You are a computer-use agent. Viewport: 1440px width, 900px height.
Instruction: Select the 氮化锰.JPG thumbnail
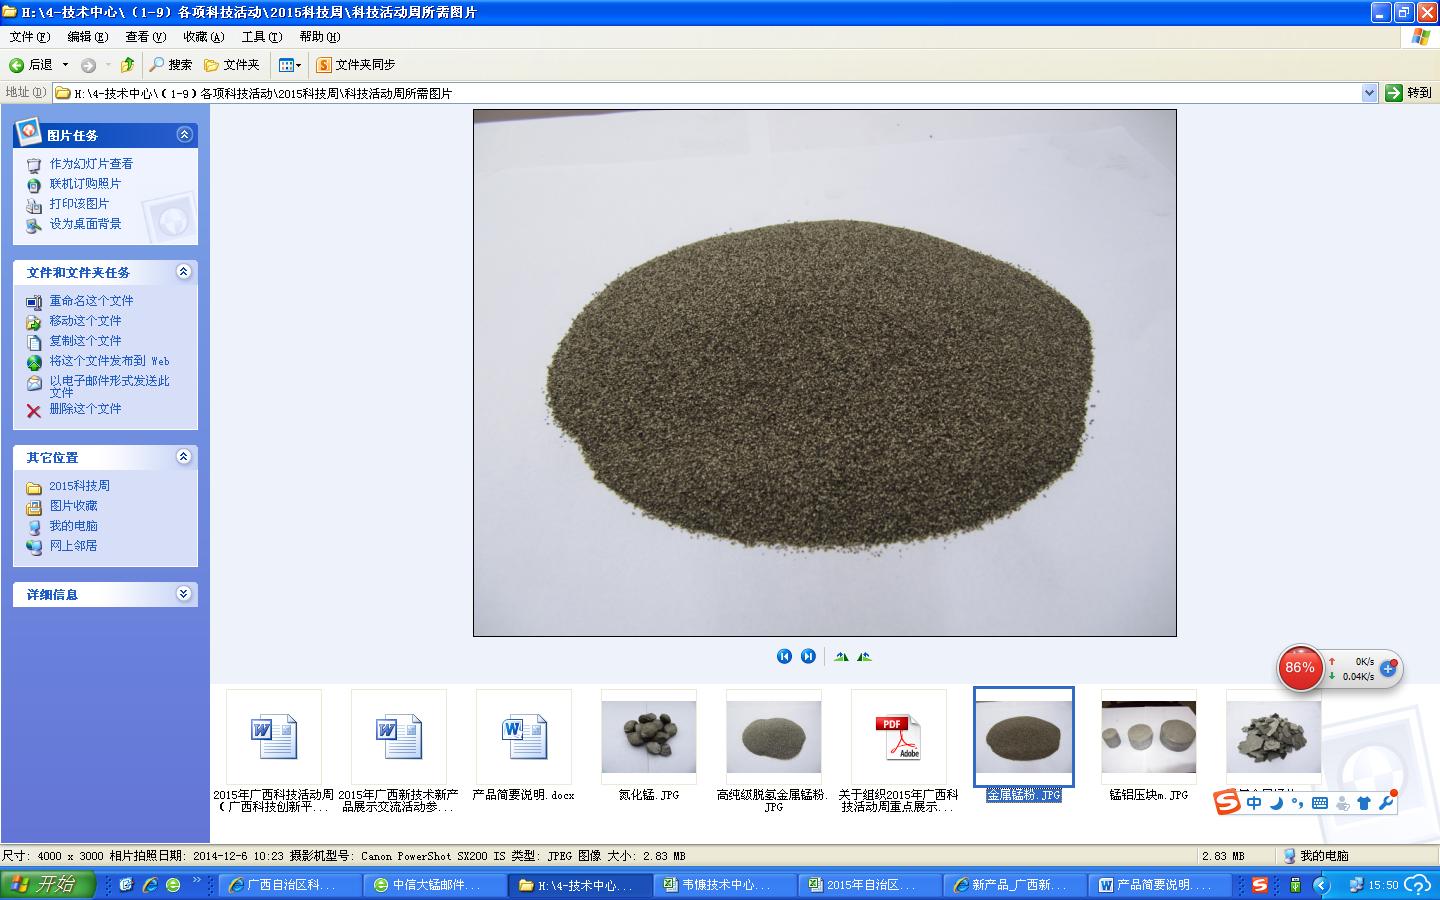[648, 738]
